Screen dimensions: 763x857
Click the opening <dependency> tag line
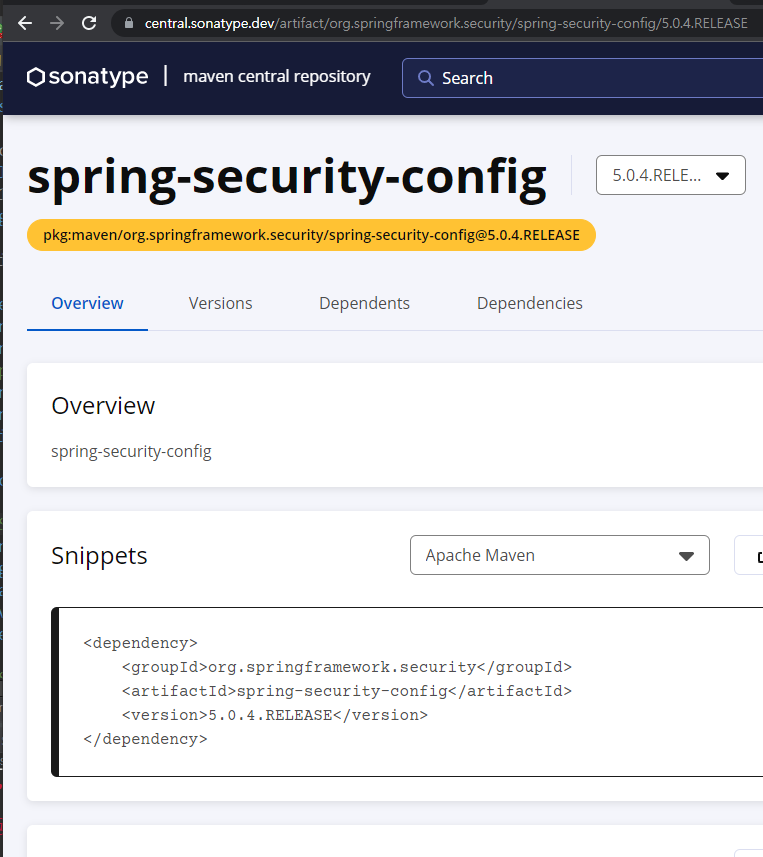(140, 643)
